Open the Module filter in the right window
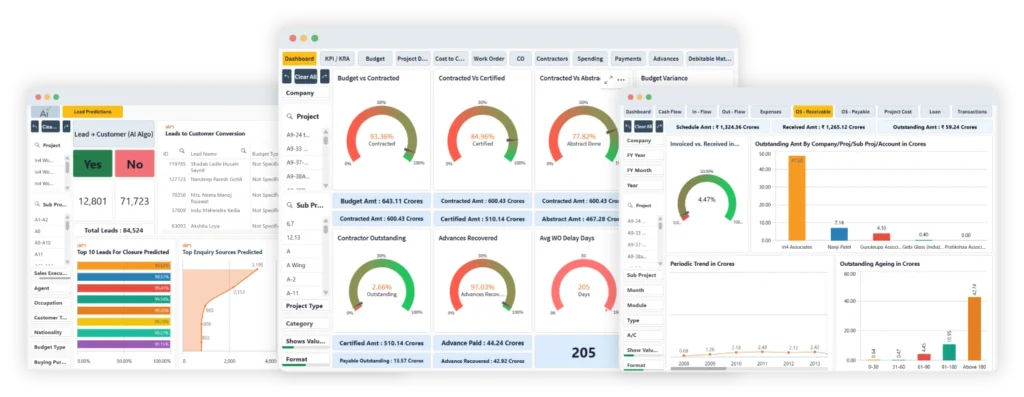Screen dimensions: 1024x397 pyautogui.click(x=643, y=306)
